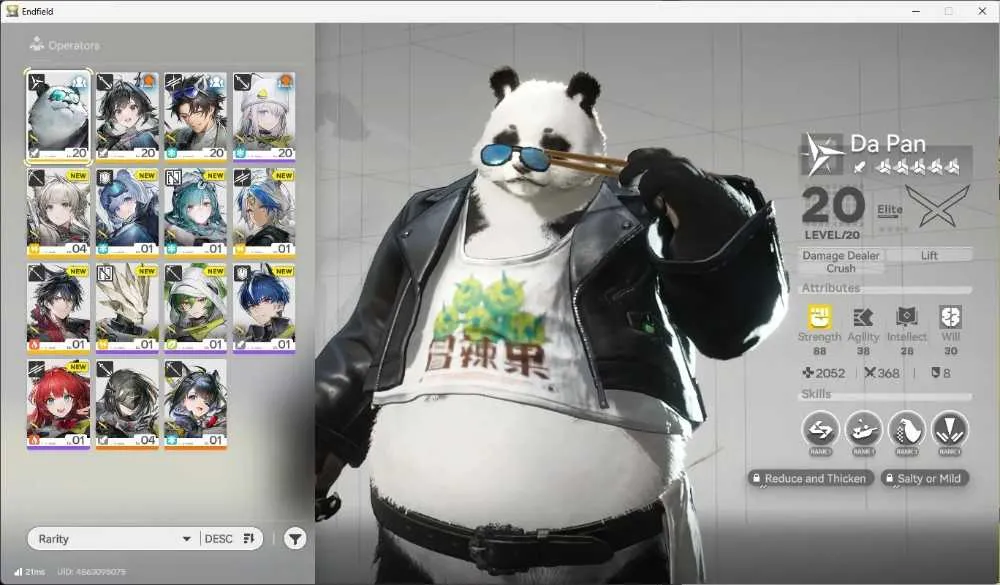Click the Operators header icon
Image resolution: width=1000 pixels, height=585 pixels.
pos(36,44)
